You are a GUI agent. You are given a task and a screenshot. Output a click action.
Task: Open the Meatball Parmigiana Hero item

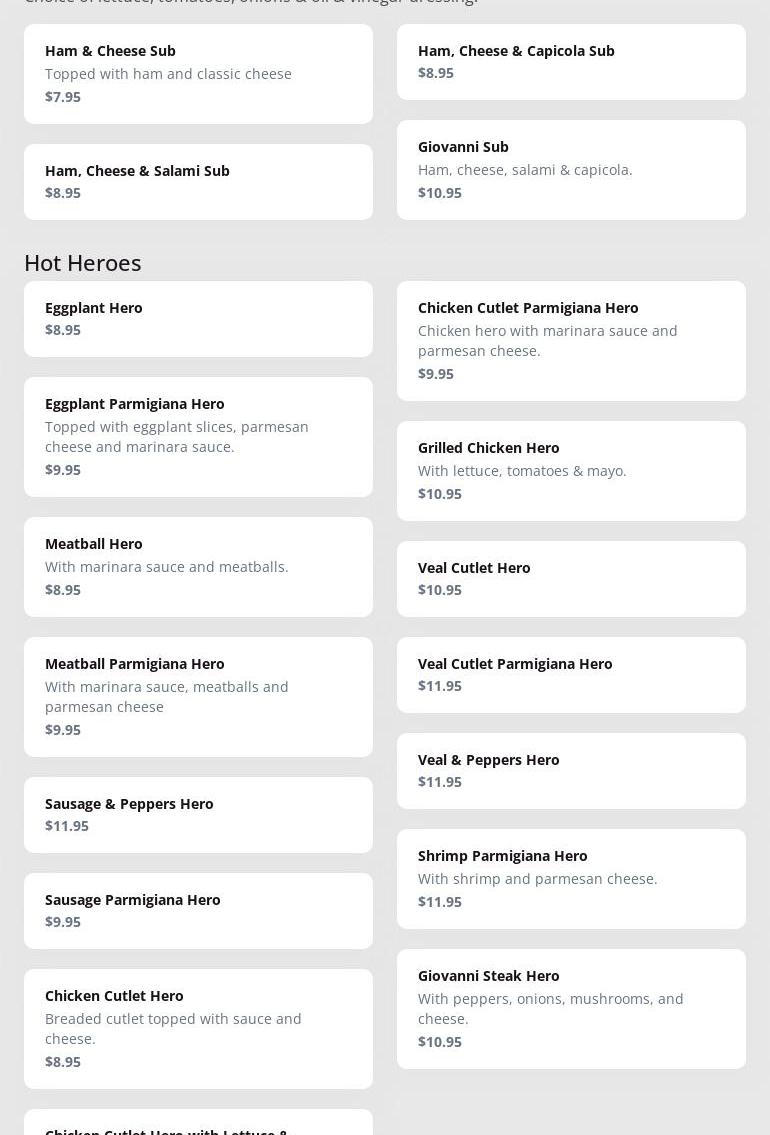pos(198,697)
